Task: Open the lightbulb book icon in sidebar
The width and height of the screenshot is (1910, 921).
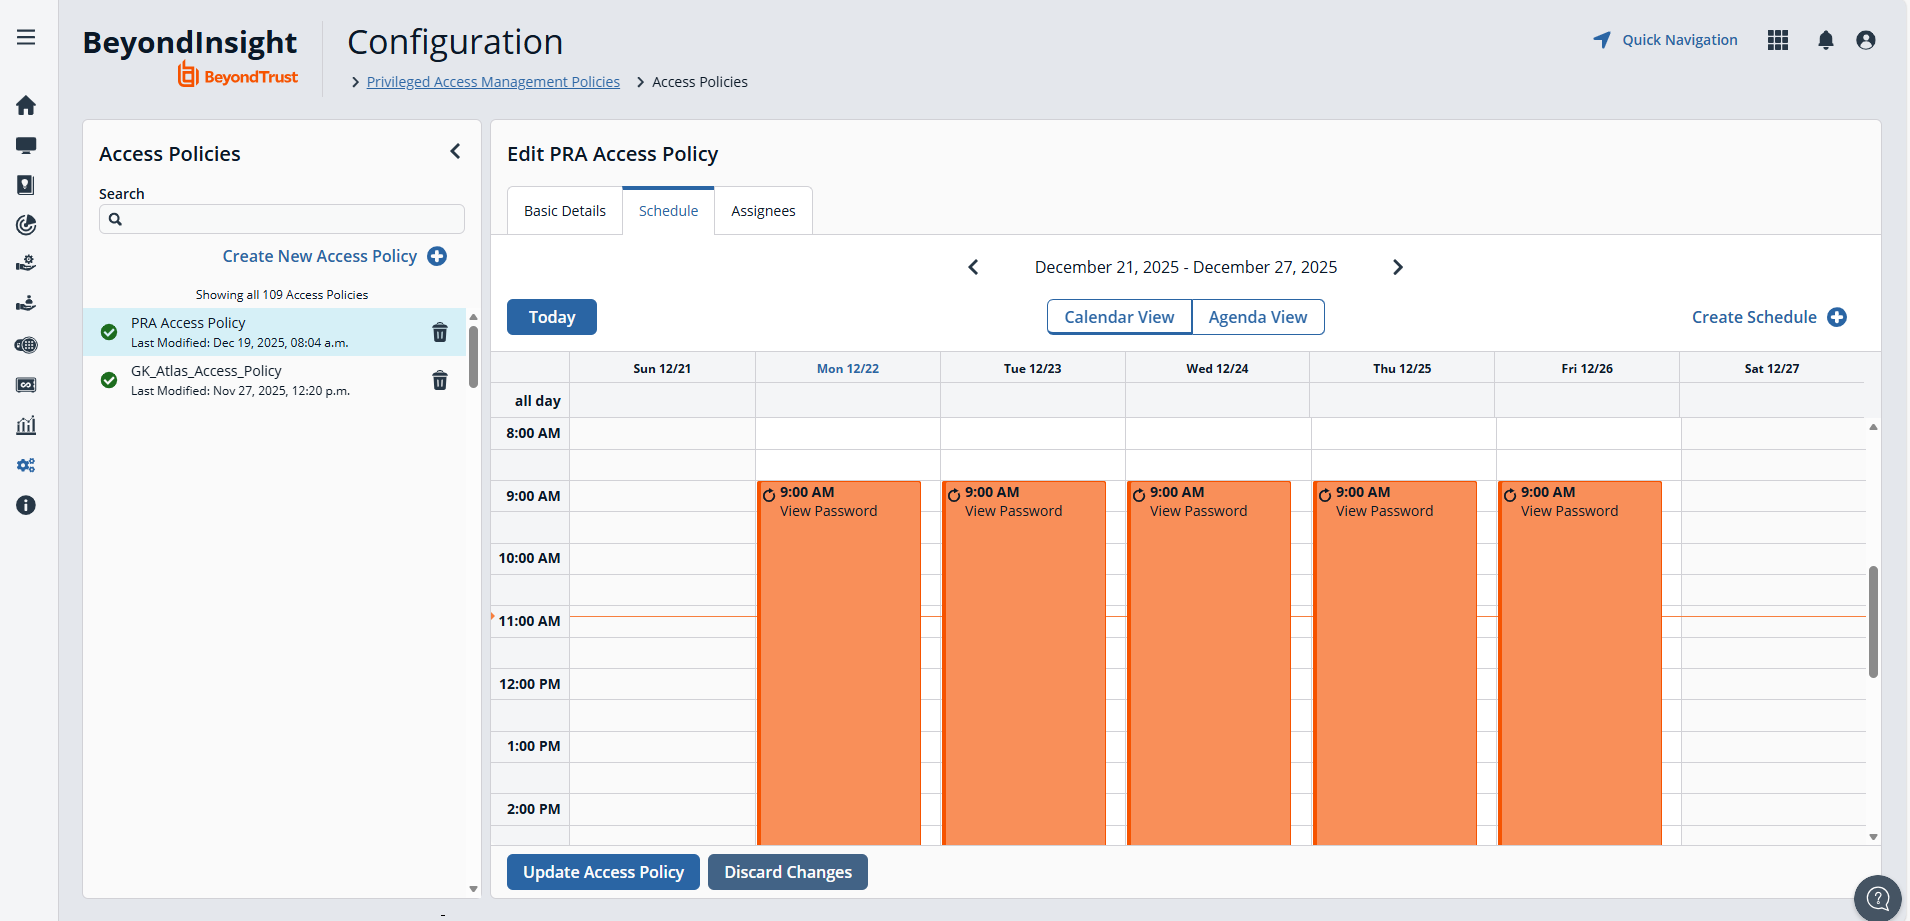Action: pos(26,185)
